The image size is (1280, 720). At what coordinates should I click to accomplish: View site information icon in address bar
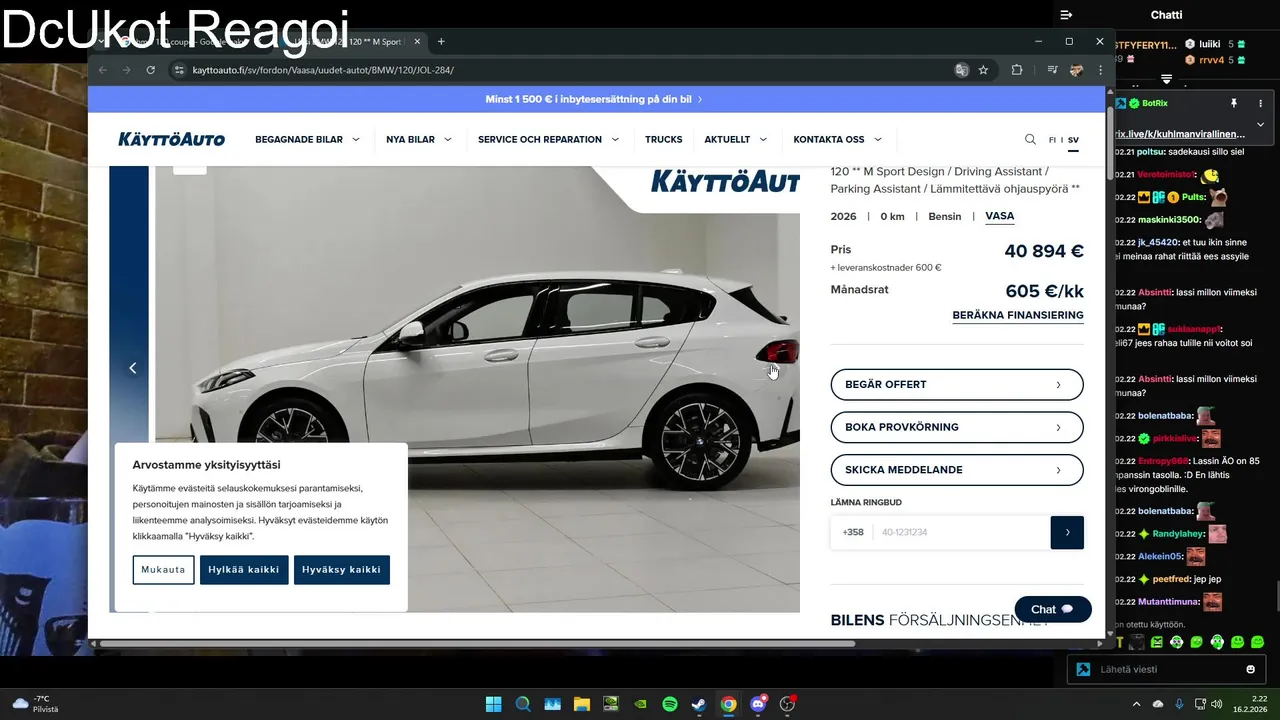(x=179, y=70)
